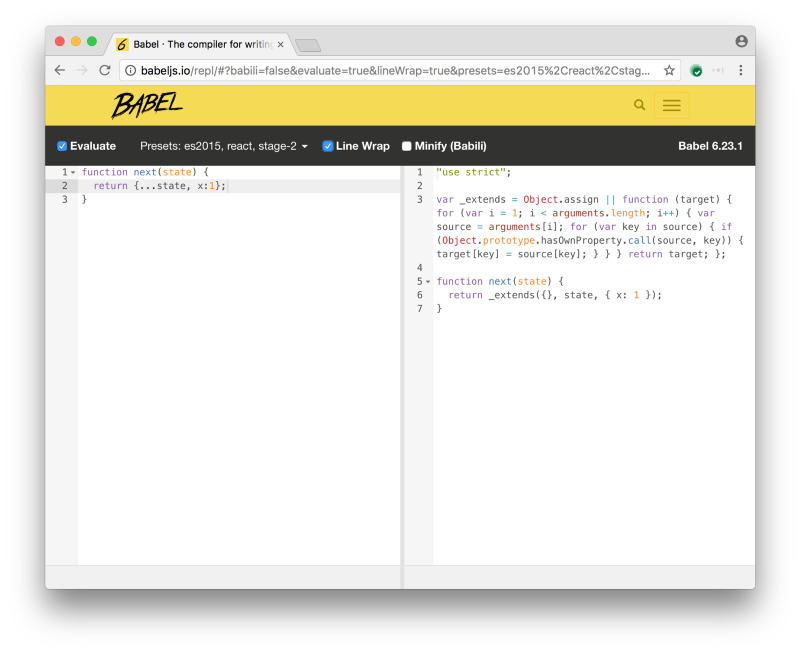800x653 pixels.
Task: Click line number 7 in output gutter
Action: click(419, 309)
